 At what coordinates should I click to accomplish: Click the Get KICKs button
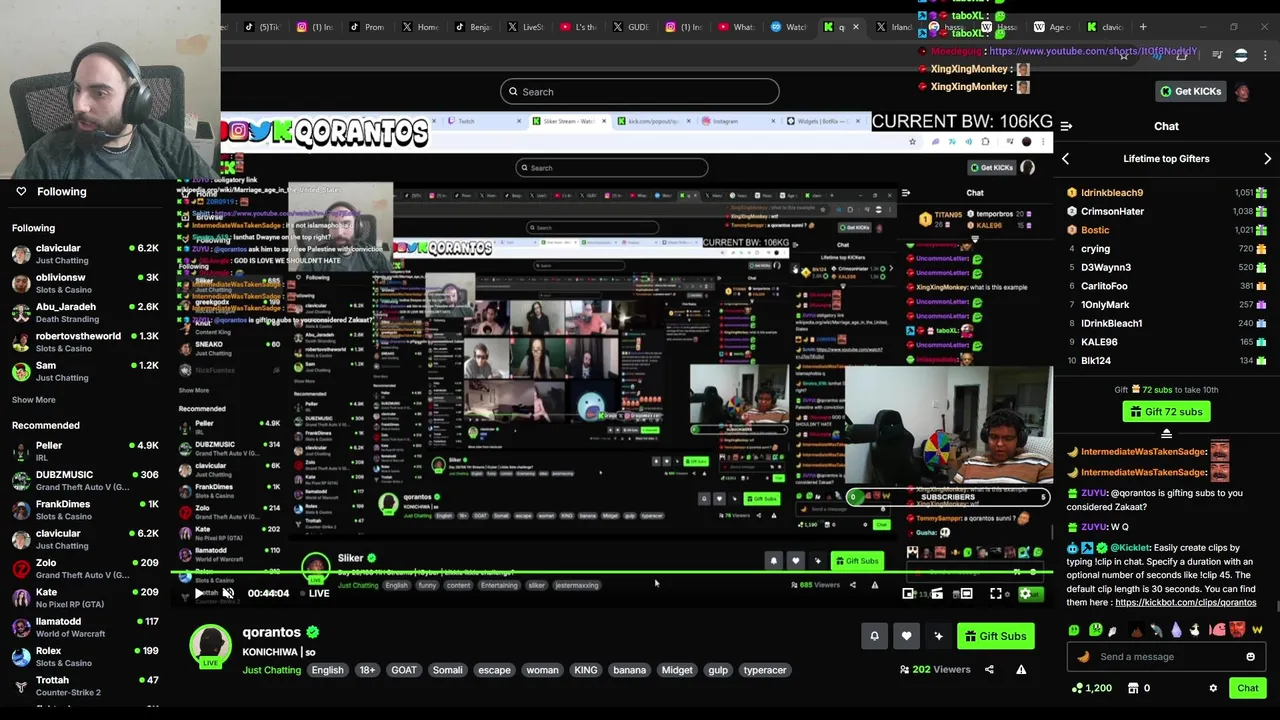tap(1190, 92)
